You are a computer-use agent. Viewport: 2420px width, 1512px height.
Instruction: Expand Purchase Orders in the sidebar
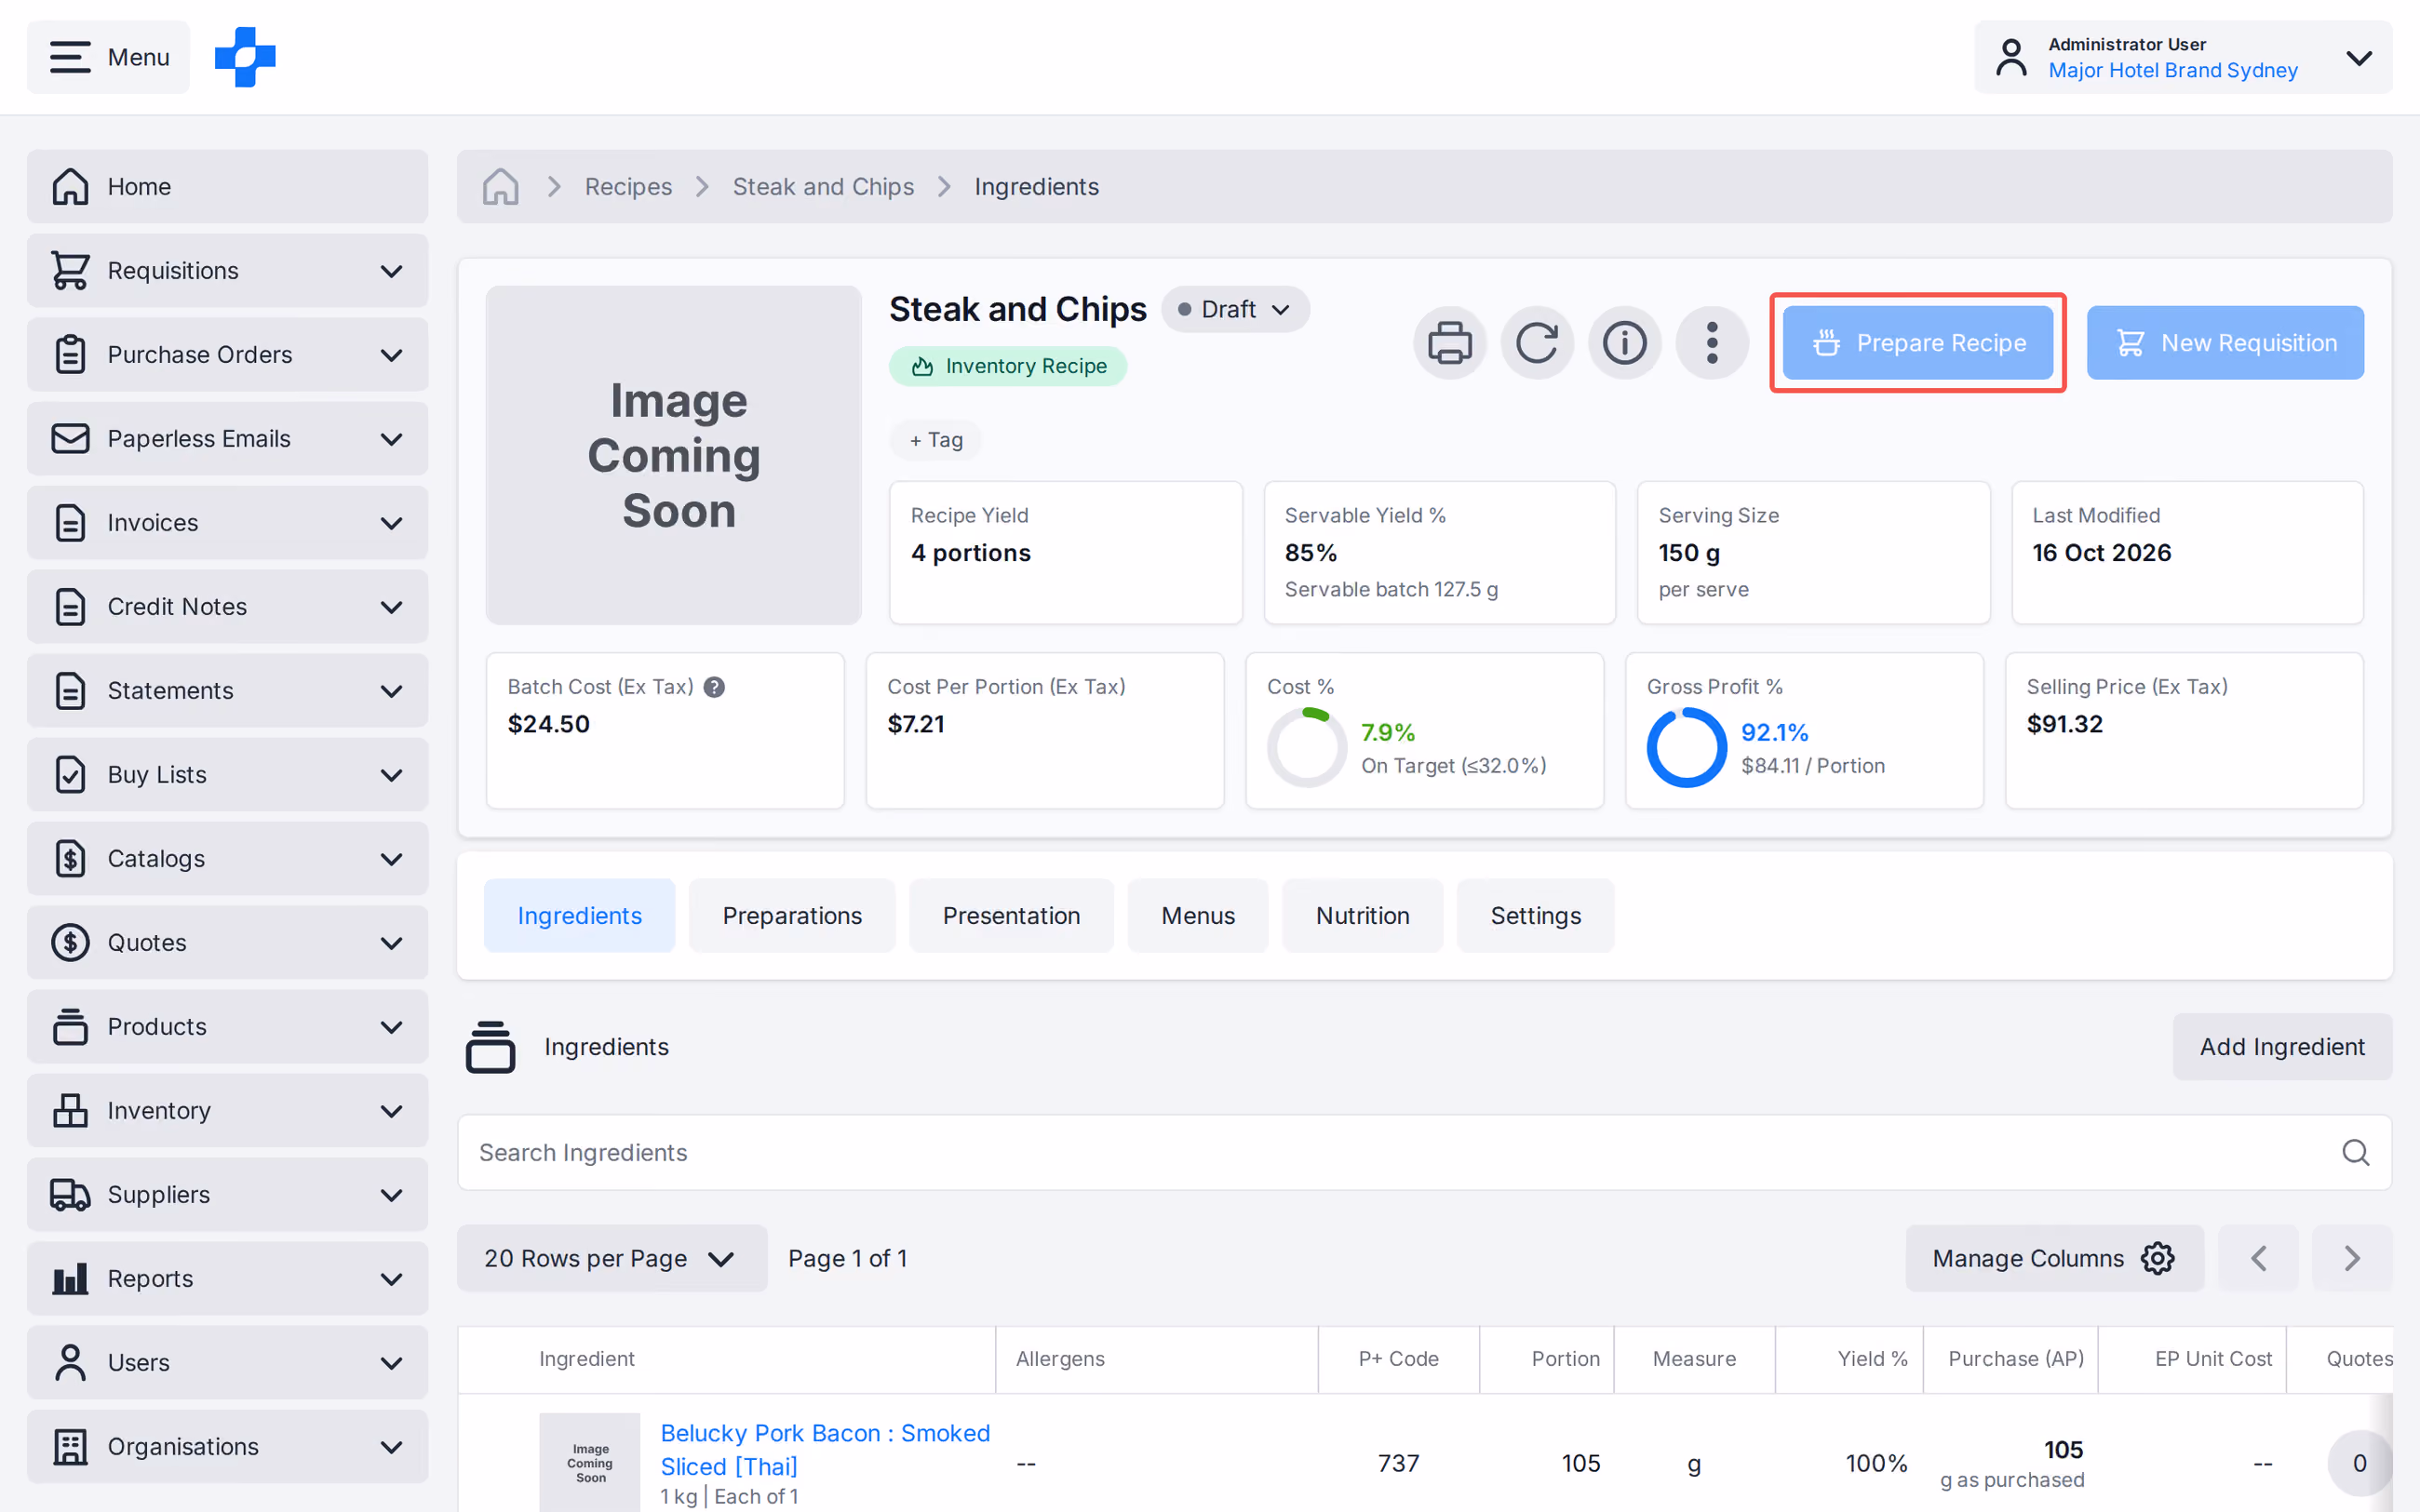click(227, 355)
